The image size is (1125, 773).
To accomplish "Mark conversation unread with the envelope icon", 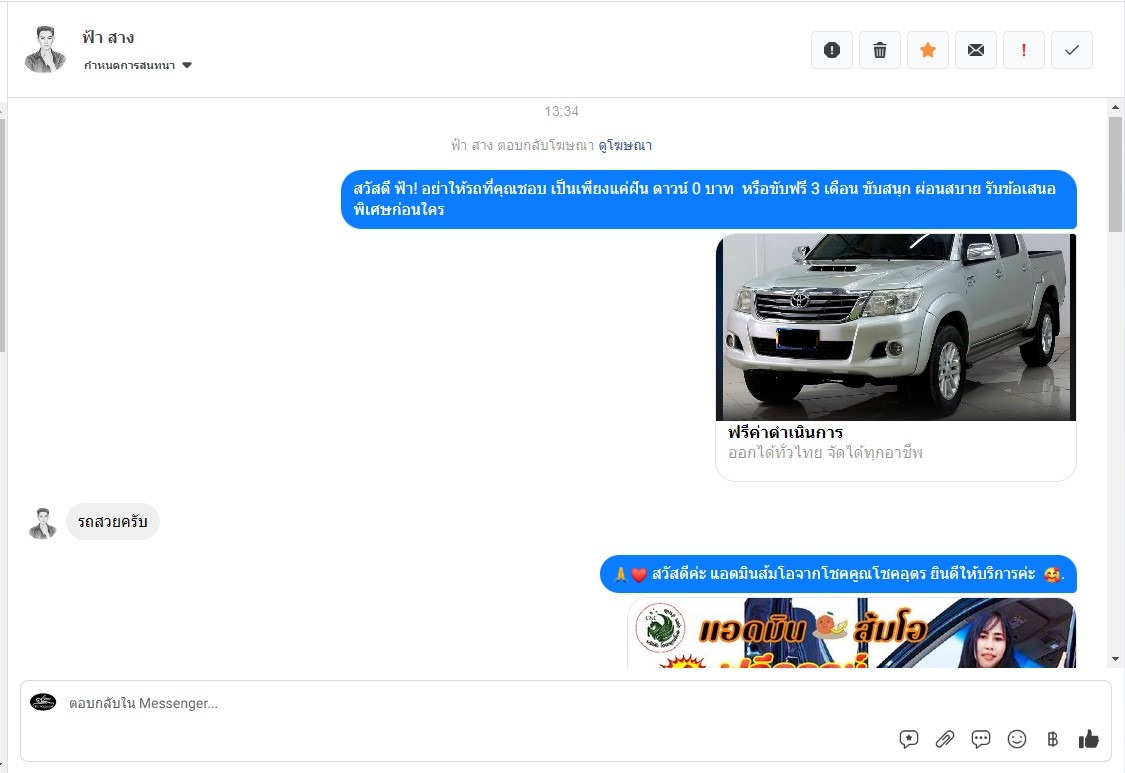I will point(976,50).
